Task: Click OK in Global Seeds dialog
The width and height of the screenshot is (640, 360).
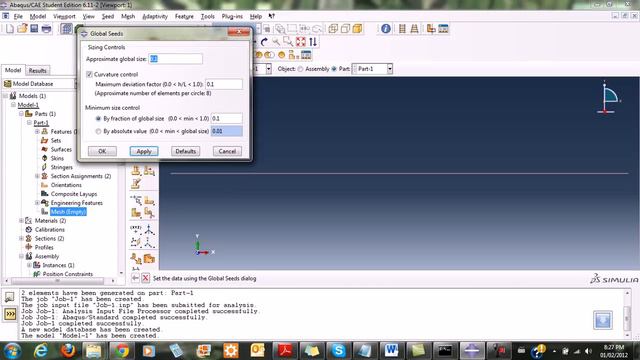Action: click(102, 151)
